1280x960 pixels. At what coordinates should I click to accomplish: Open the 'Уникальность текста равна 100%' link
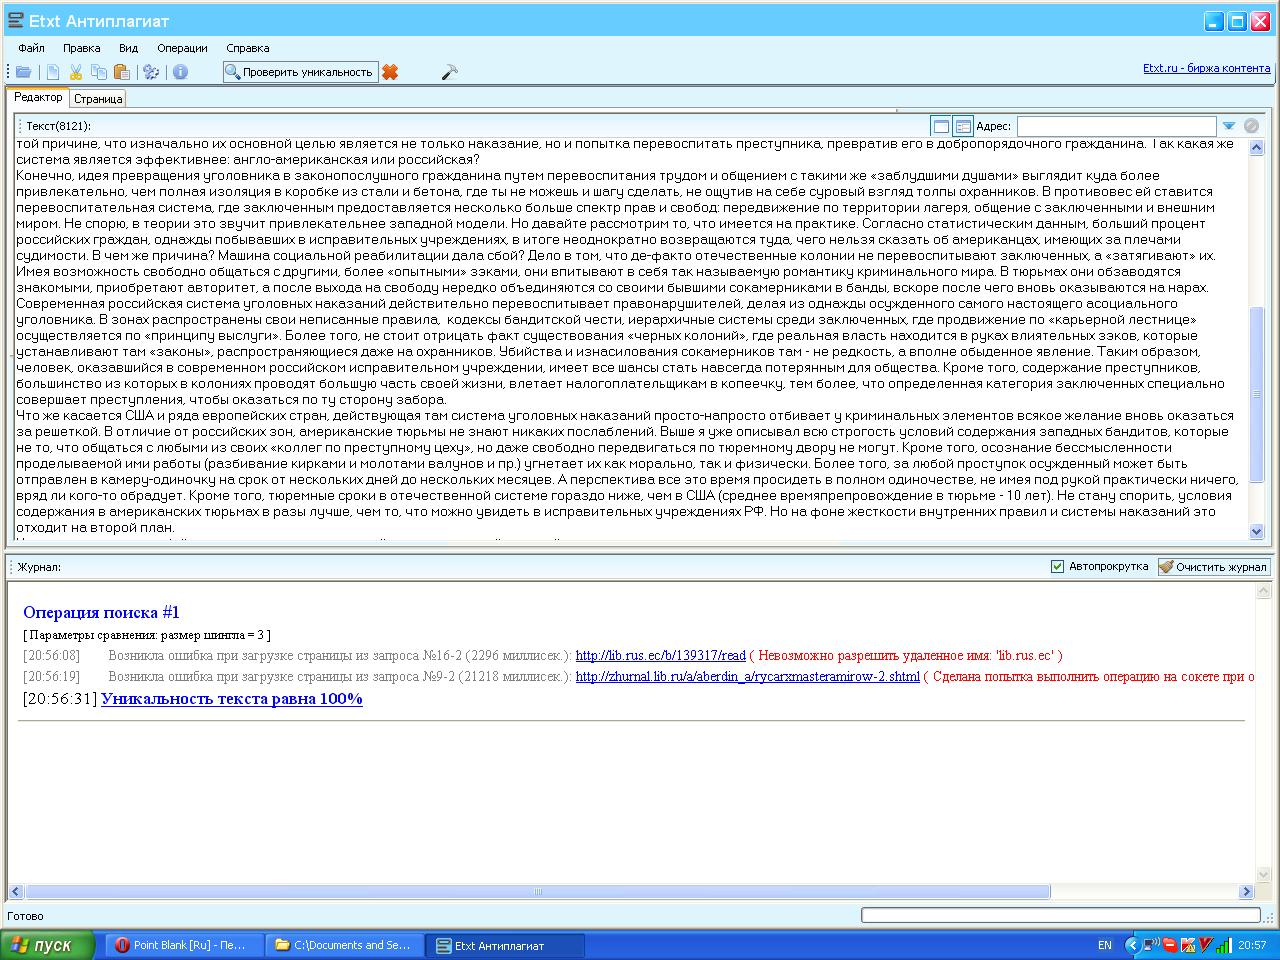(231, 699)
